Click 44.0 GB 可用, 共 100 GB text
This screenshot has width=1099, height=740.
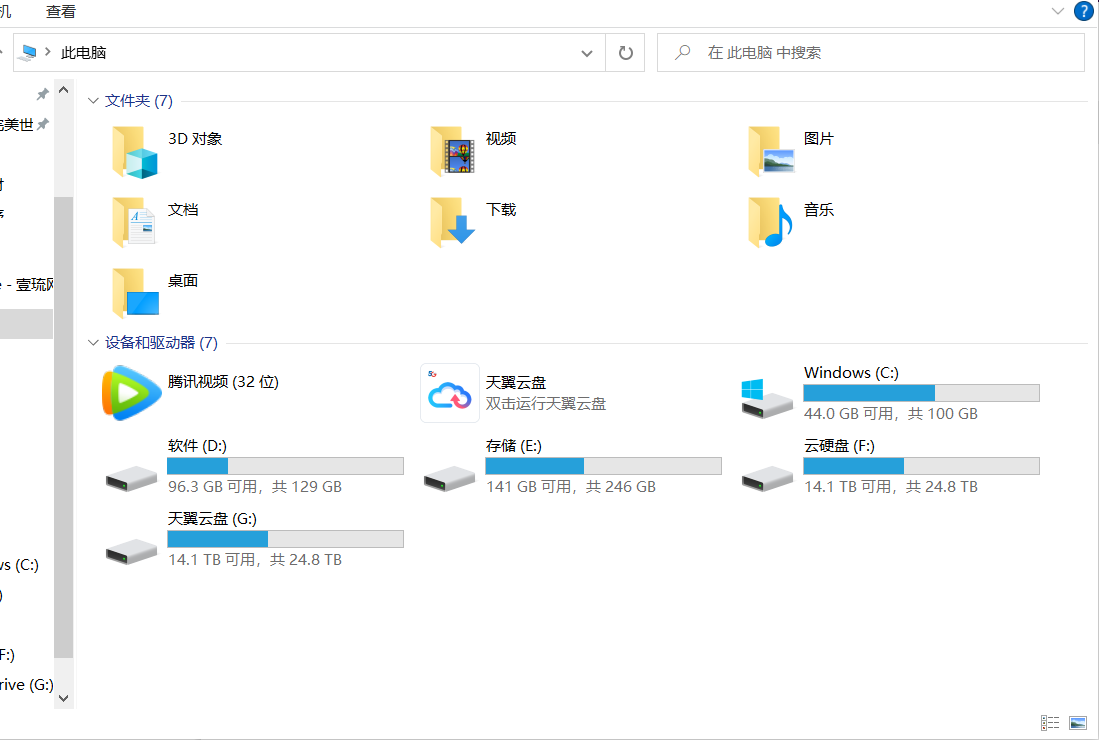coord(891,414)
